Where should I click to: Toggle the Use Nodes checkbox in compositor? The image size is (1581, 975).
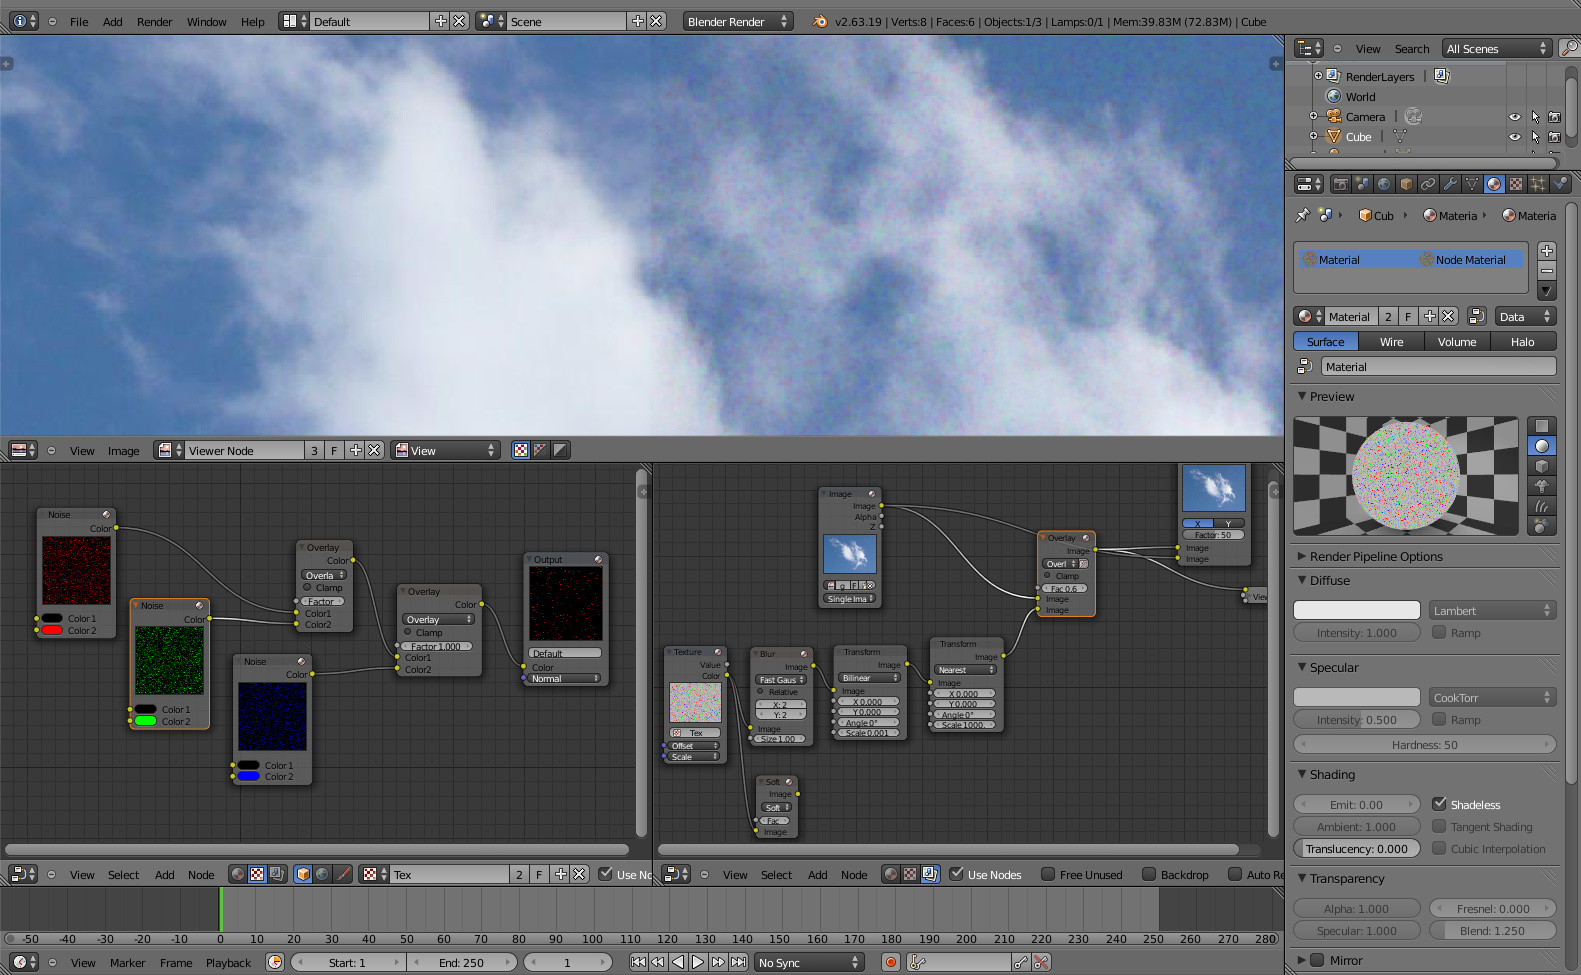click(957, 874)
